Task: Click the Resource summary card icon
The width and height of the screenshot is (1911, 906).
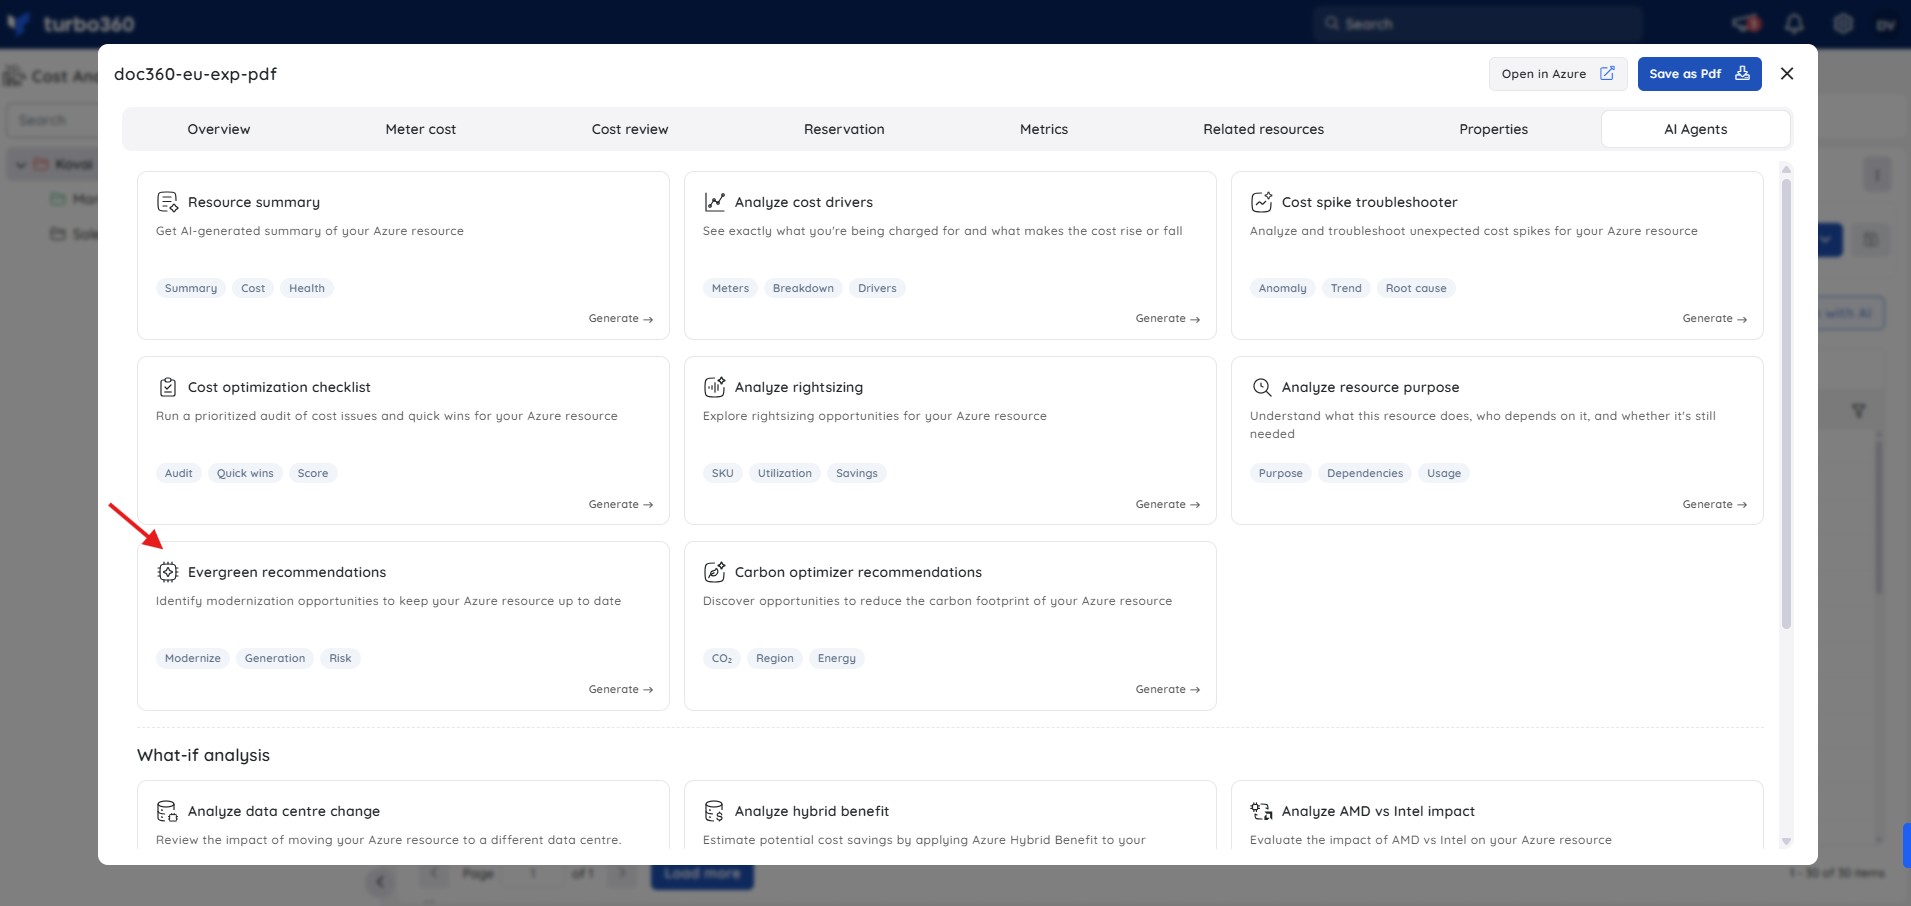Action: point(167,202)
